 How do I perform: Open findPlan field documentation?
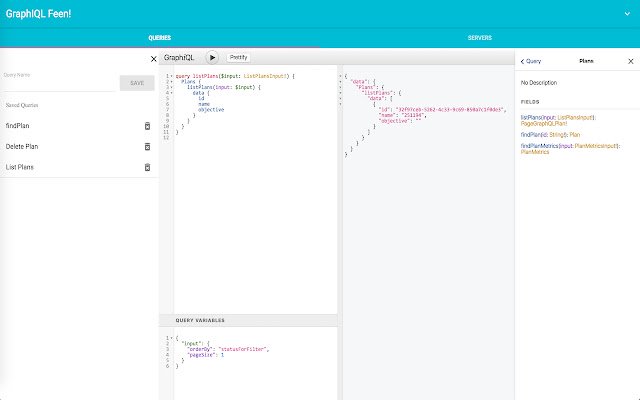point(530,135)
